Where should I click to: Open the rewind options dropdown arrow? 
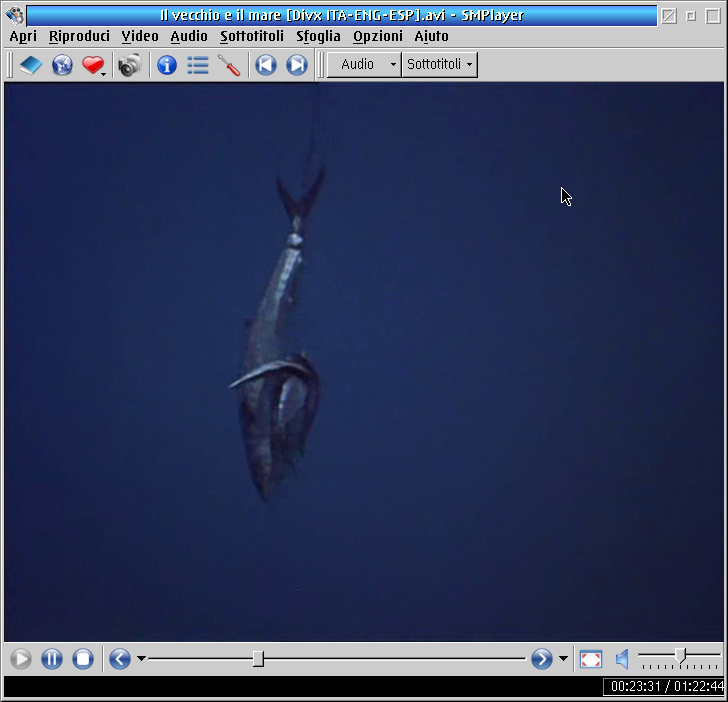coord(141,659)
